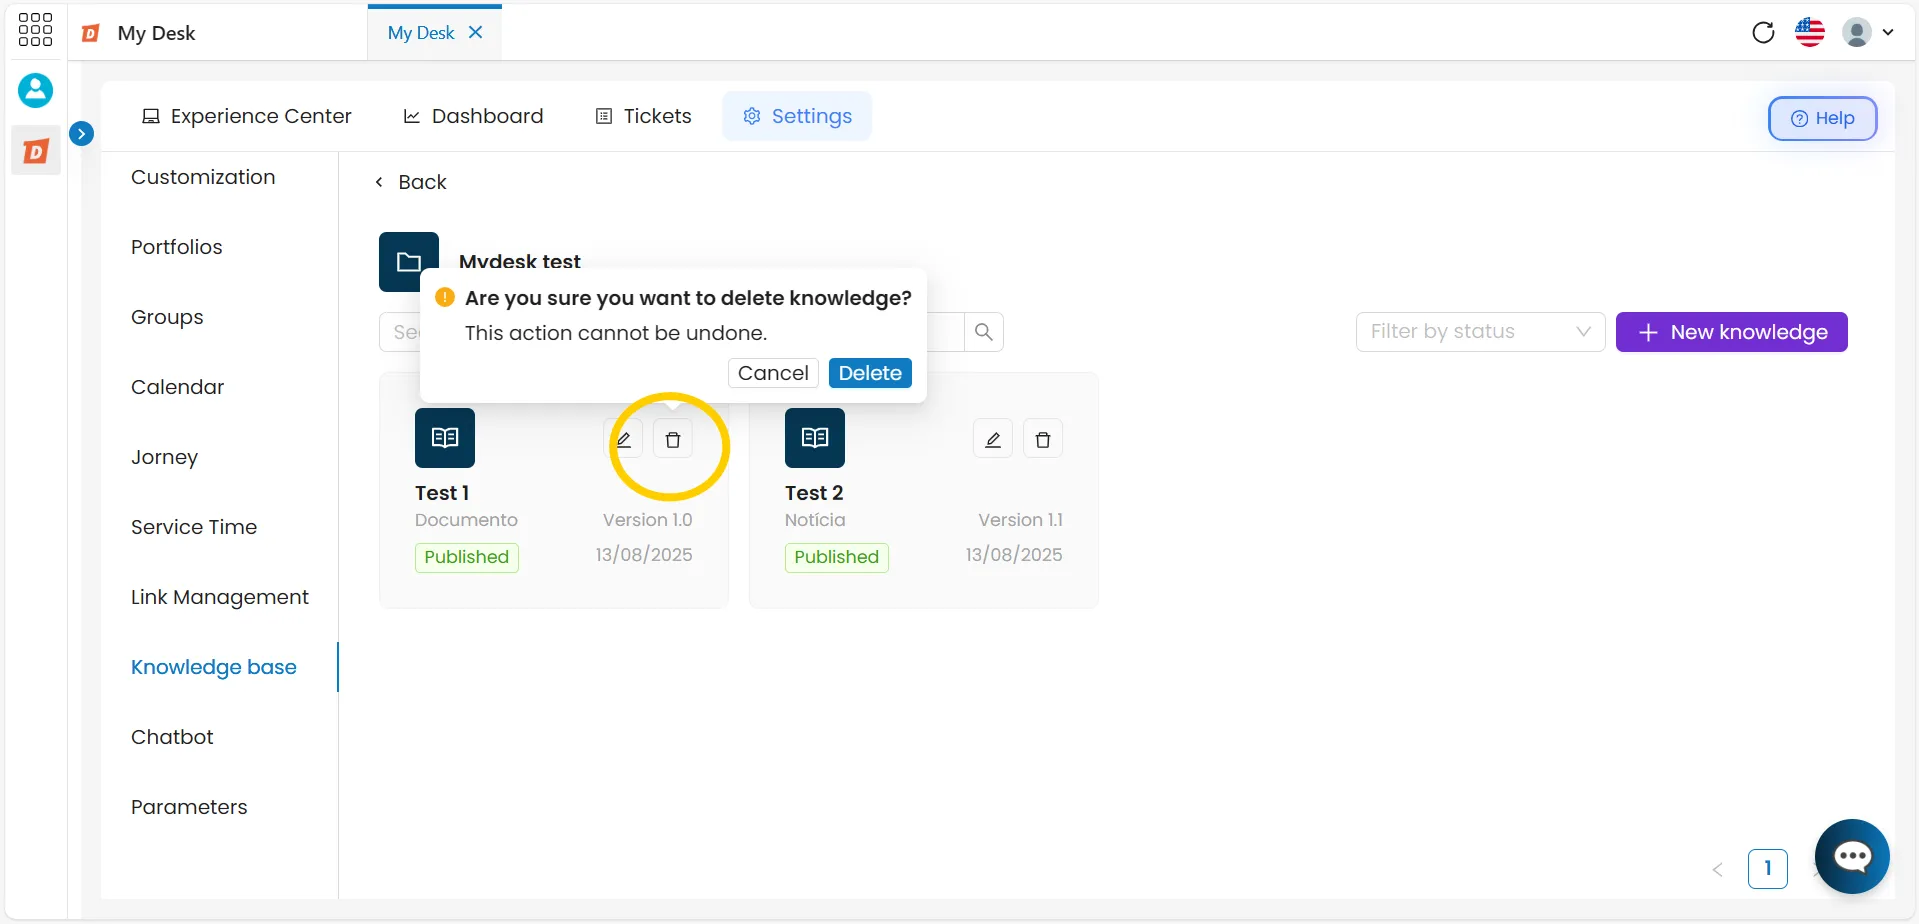Image resolution: width=1919 pixels, height=924 pixels.
Task: Click the Mydesk test folder icon
Action: tap(409, 262)
